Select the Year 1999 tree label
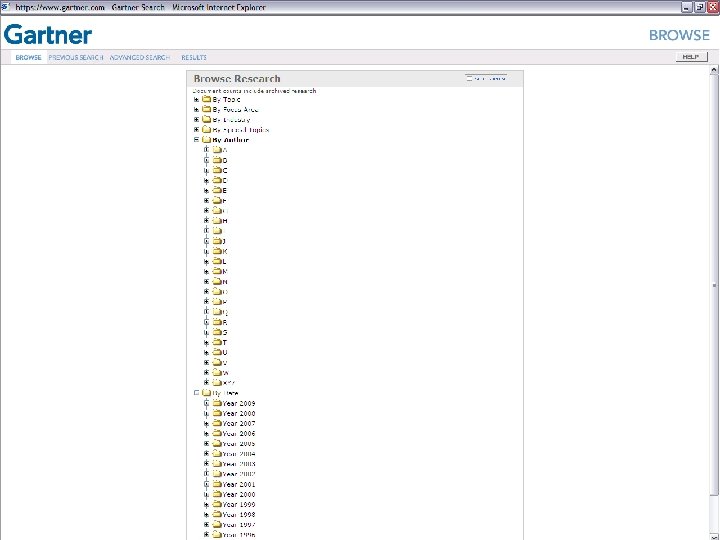 tap(239, 504)
